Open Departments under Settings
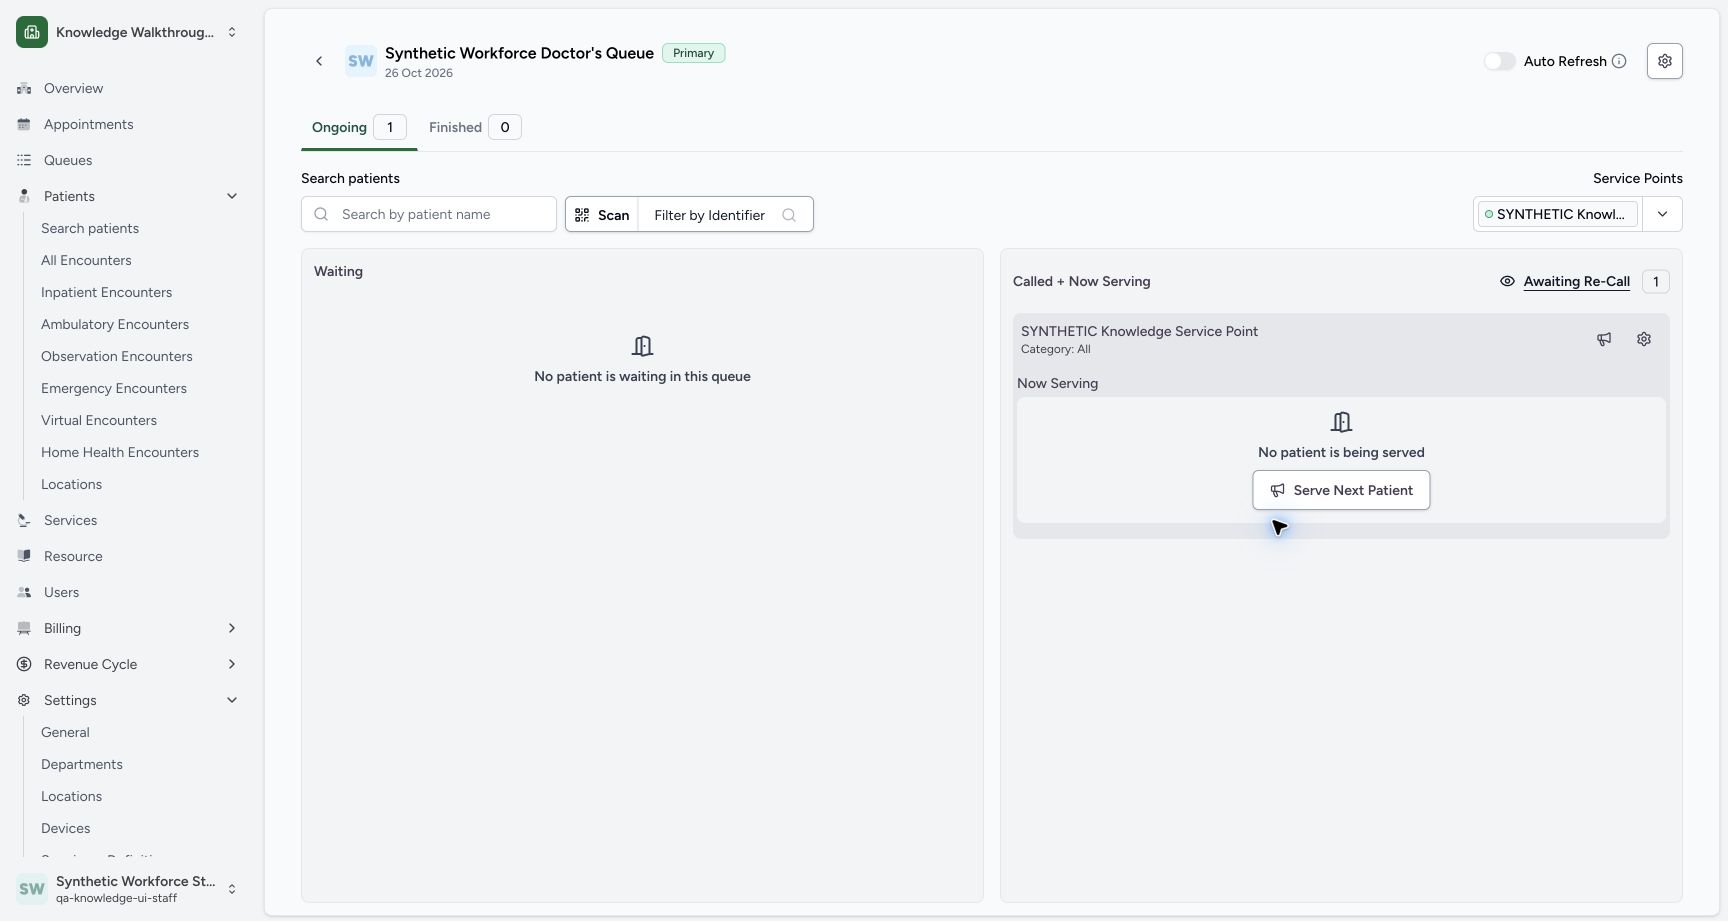The height and width of the screenshot is (921, 1728). (x=82, y=764)
